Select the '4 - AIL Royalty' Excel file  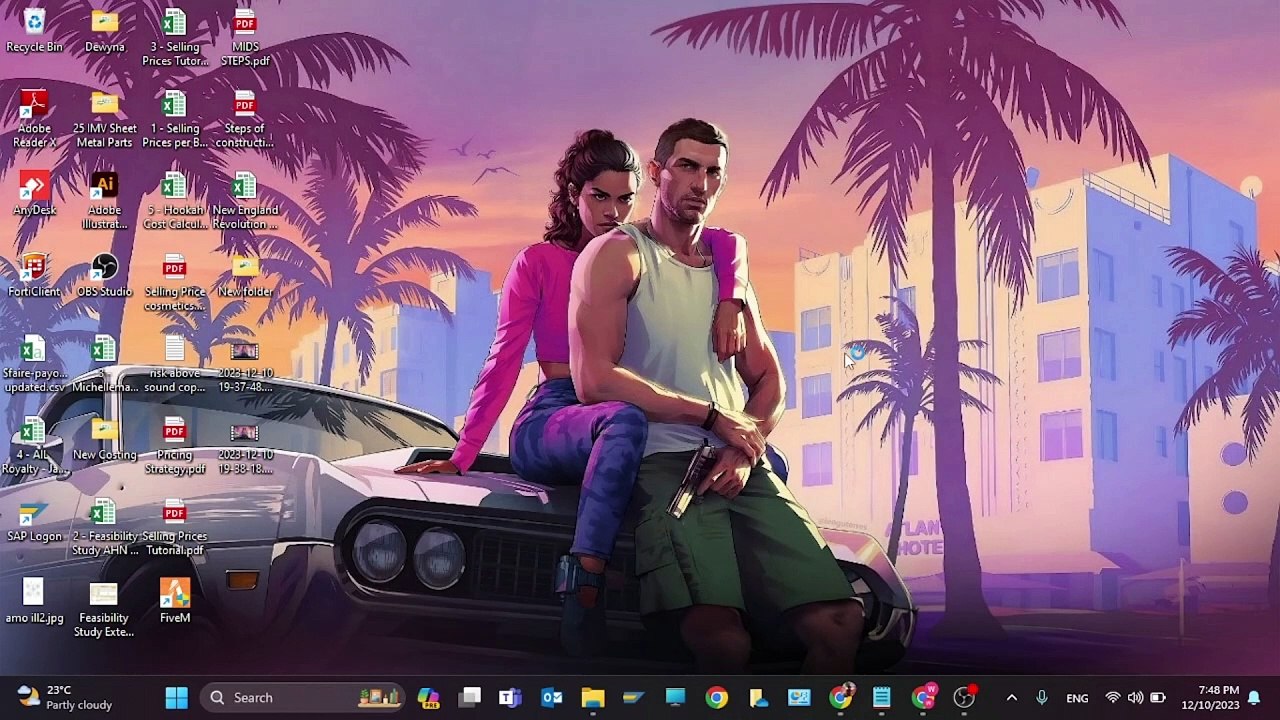pyautogui.click(x=34, y=446)
